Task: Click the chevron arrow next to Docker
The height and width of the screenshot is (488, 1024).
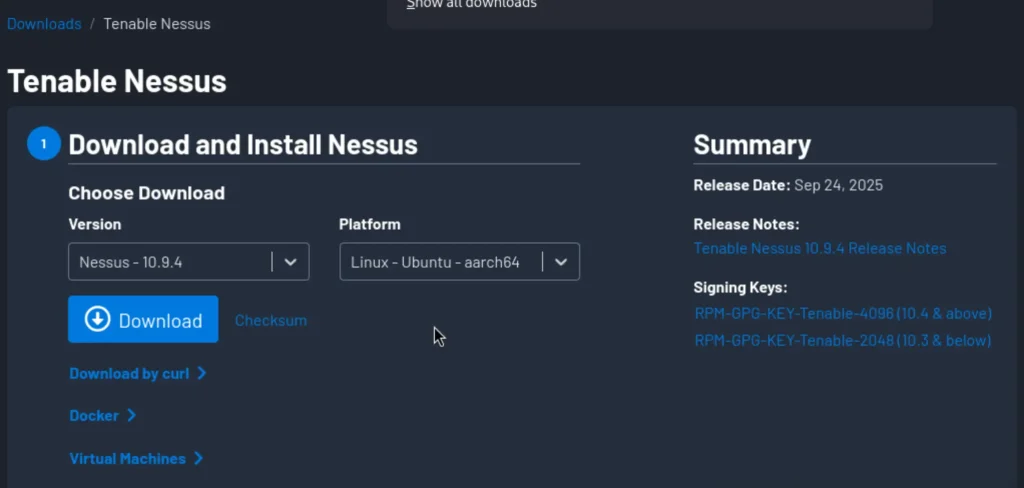Action: (131, 415)
